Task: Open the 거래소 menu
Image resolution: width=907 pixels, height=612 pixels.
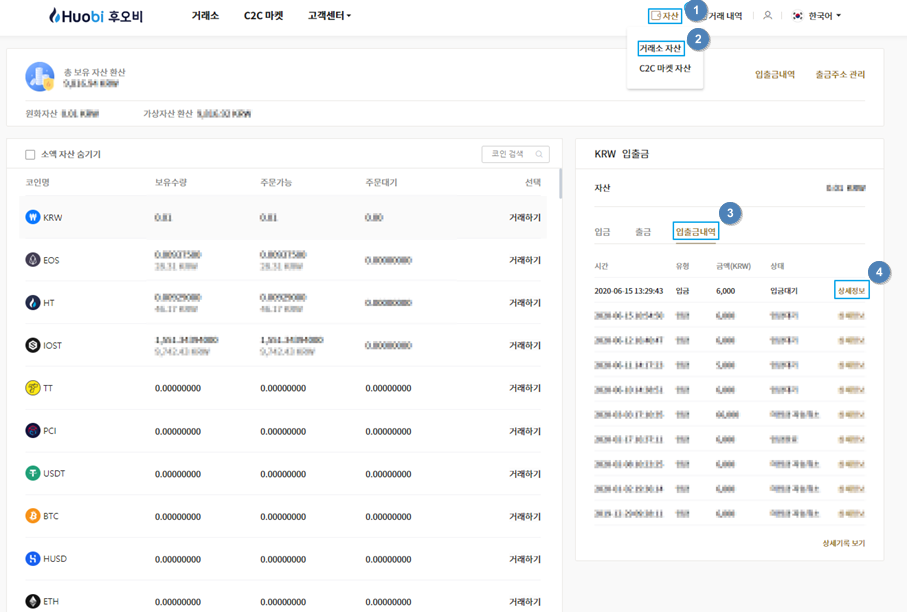Action: pos(205,16)
